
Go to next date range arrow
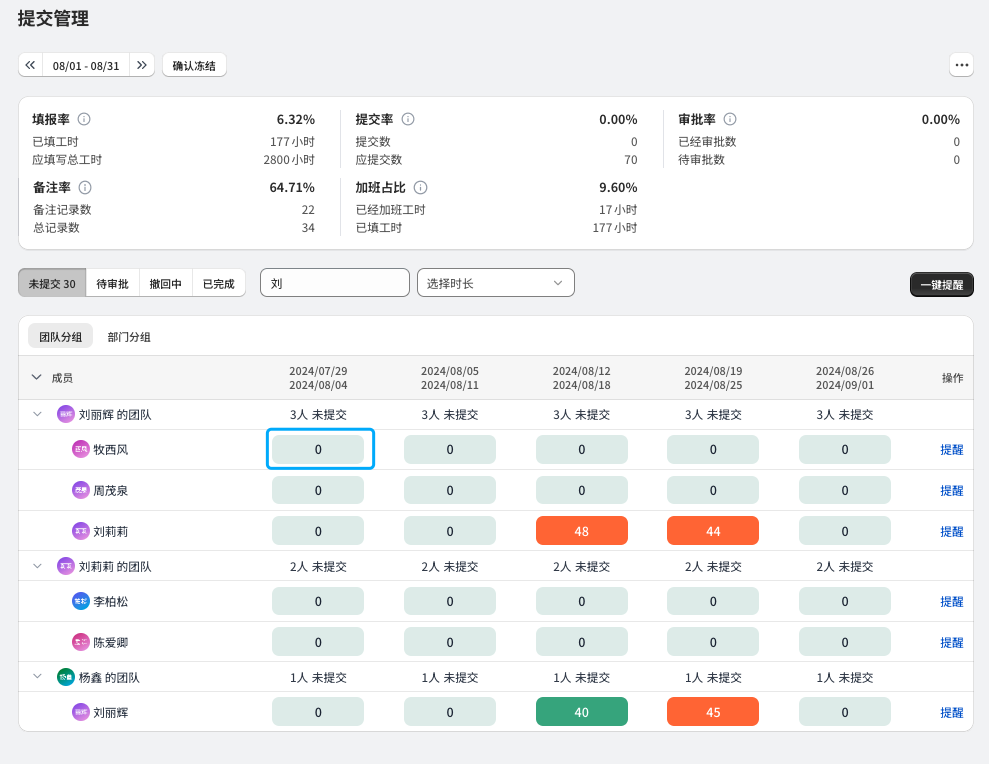click(x=142, y=65)
